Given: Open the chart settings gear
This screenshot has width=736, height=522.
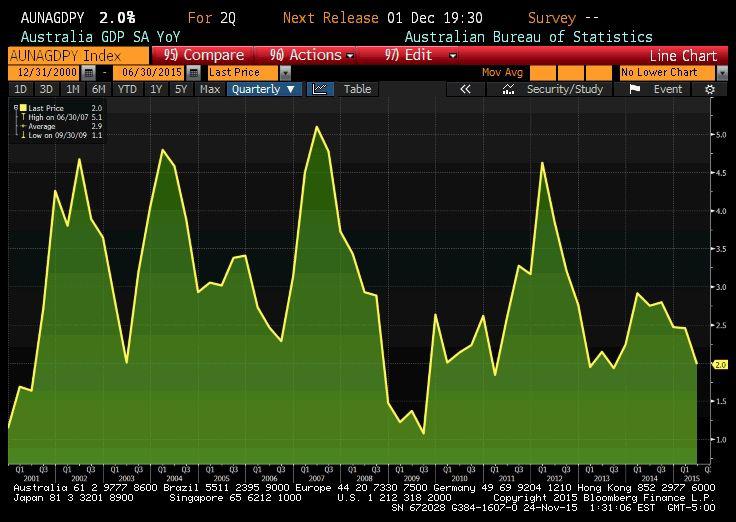Looking at the screenshot, I should click(710, 89).
